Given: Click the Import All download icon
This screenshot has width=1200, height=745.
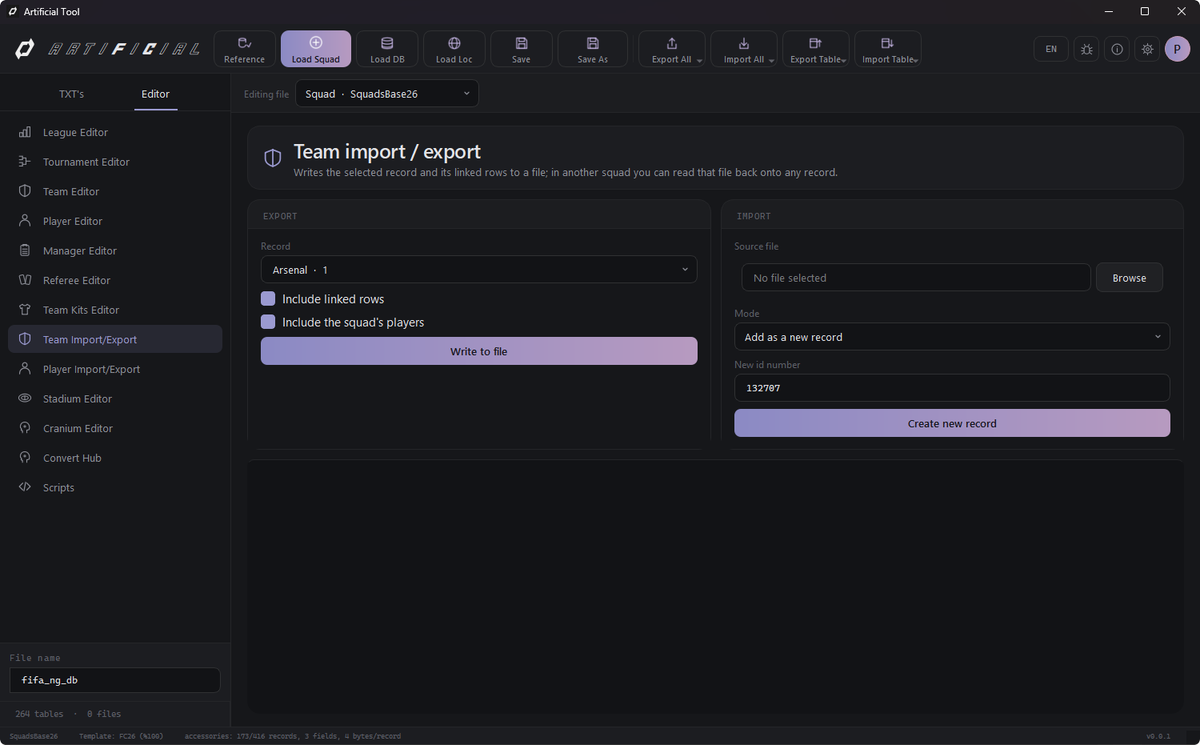Looking at the screenshot, I should [743, 43].
